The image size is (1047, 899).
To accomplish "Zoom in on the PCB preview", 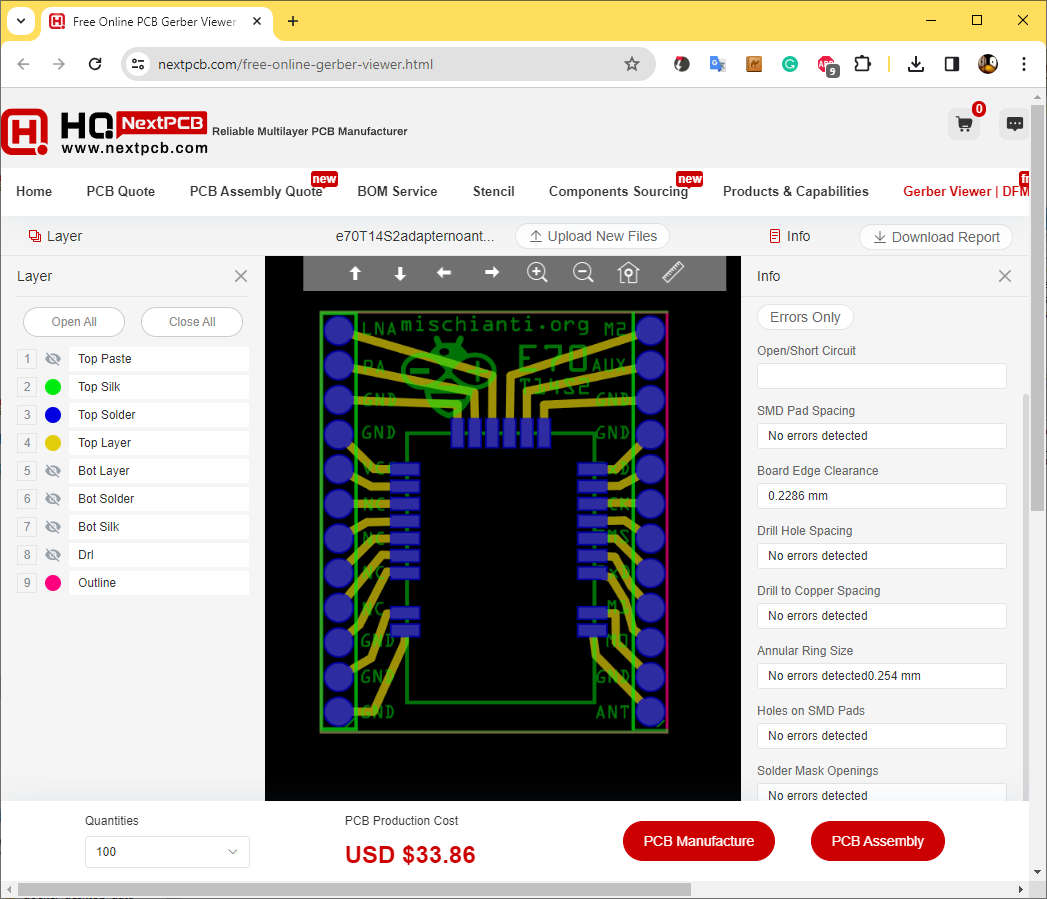I will pyautogui.click(x=537, y=271).
